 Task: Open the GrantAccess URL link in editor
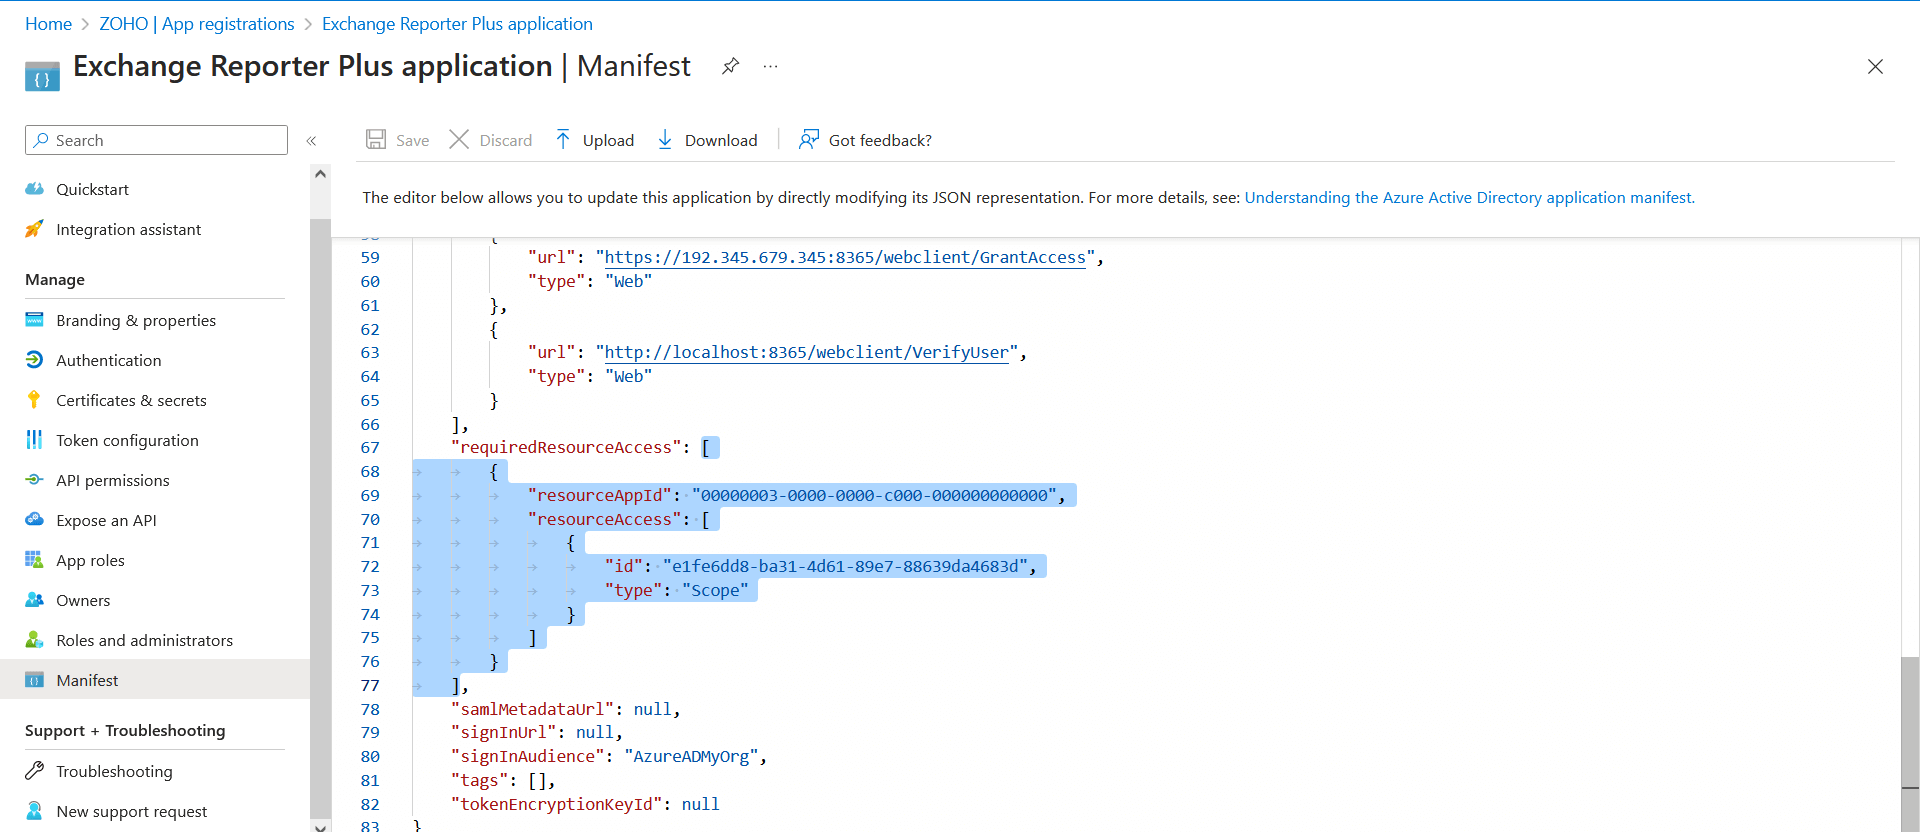point(845,257)
